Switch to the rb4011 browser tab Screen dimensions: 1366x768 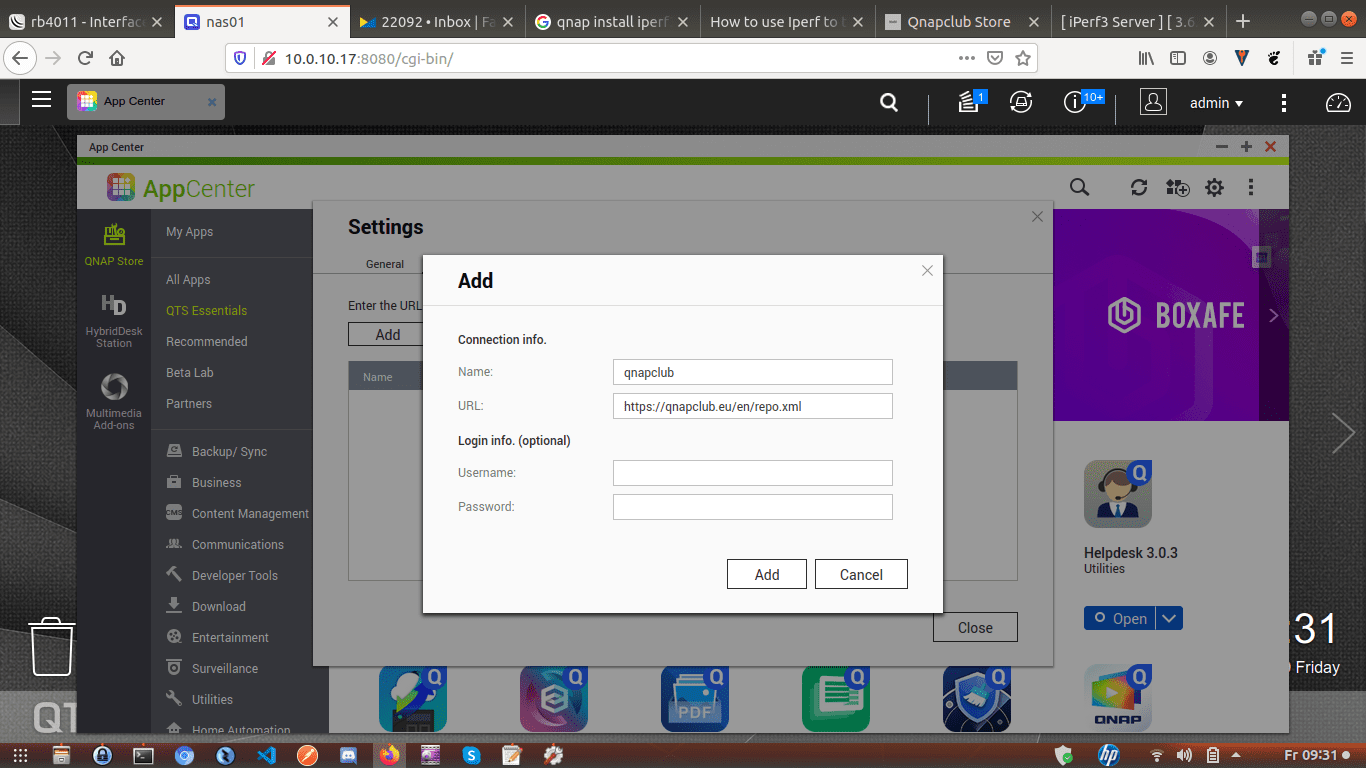coord(85,22)
